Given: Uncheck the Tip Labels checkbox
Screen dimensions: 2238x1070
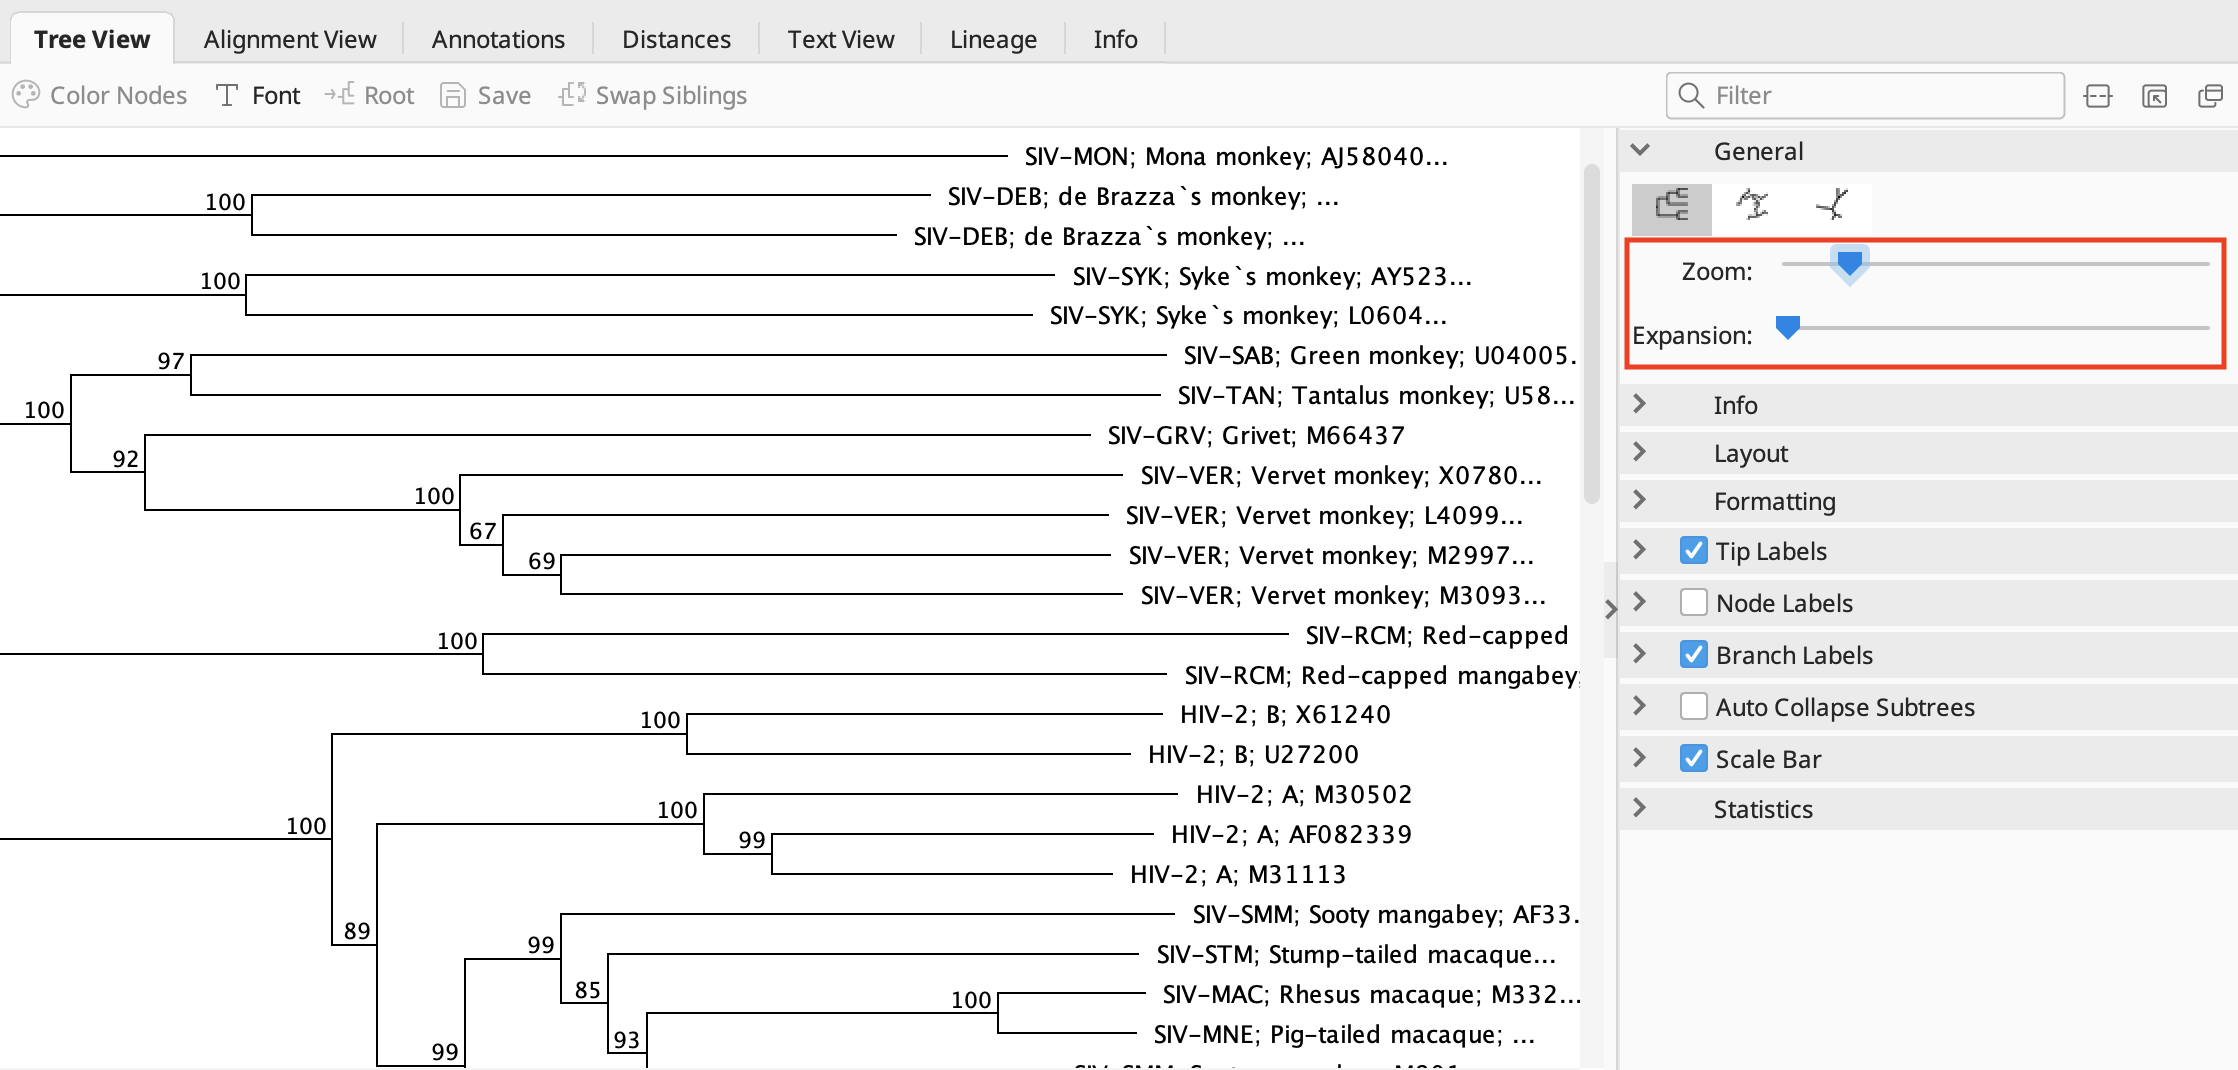Looking at the screenshot, I should [x=1693, y=551].
